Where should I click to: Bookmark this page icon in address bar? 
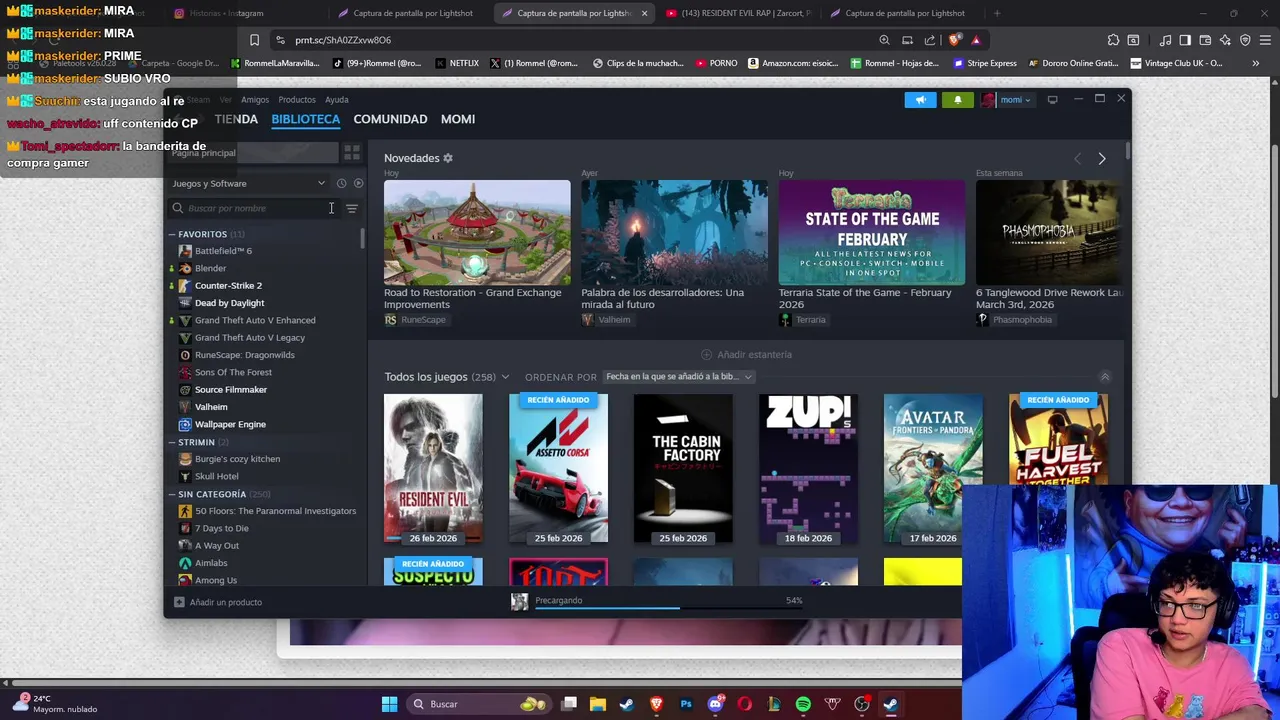[x=254, y=40]
